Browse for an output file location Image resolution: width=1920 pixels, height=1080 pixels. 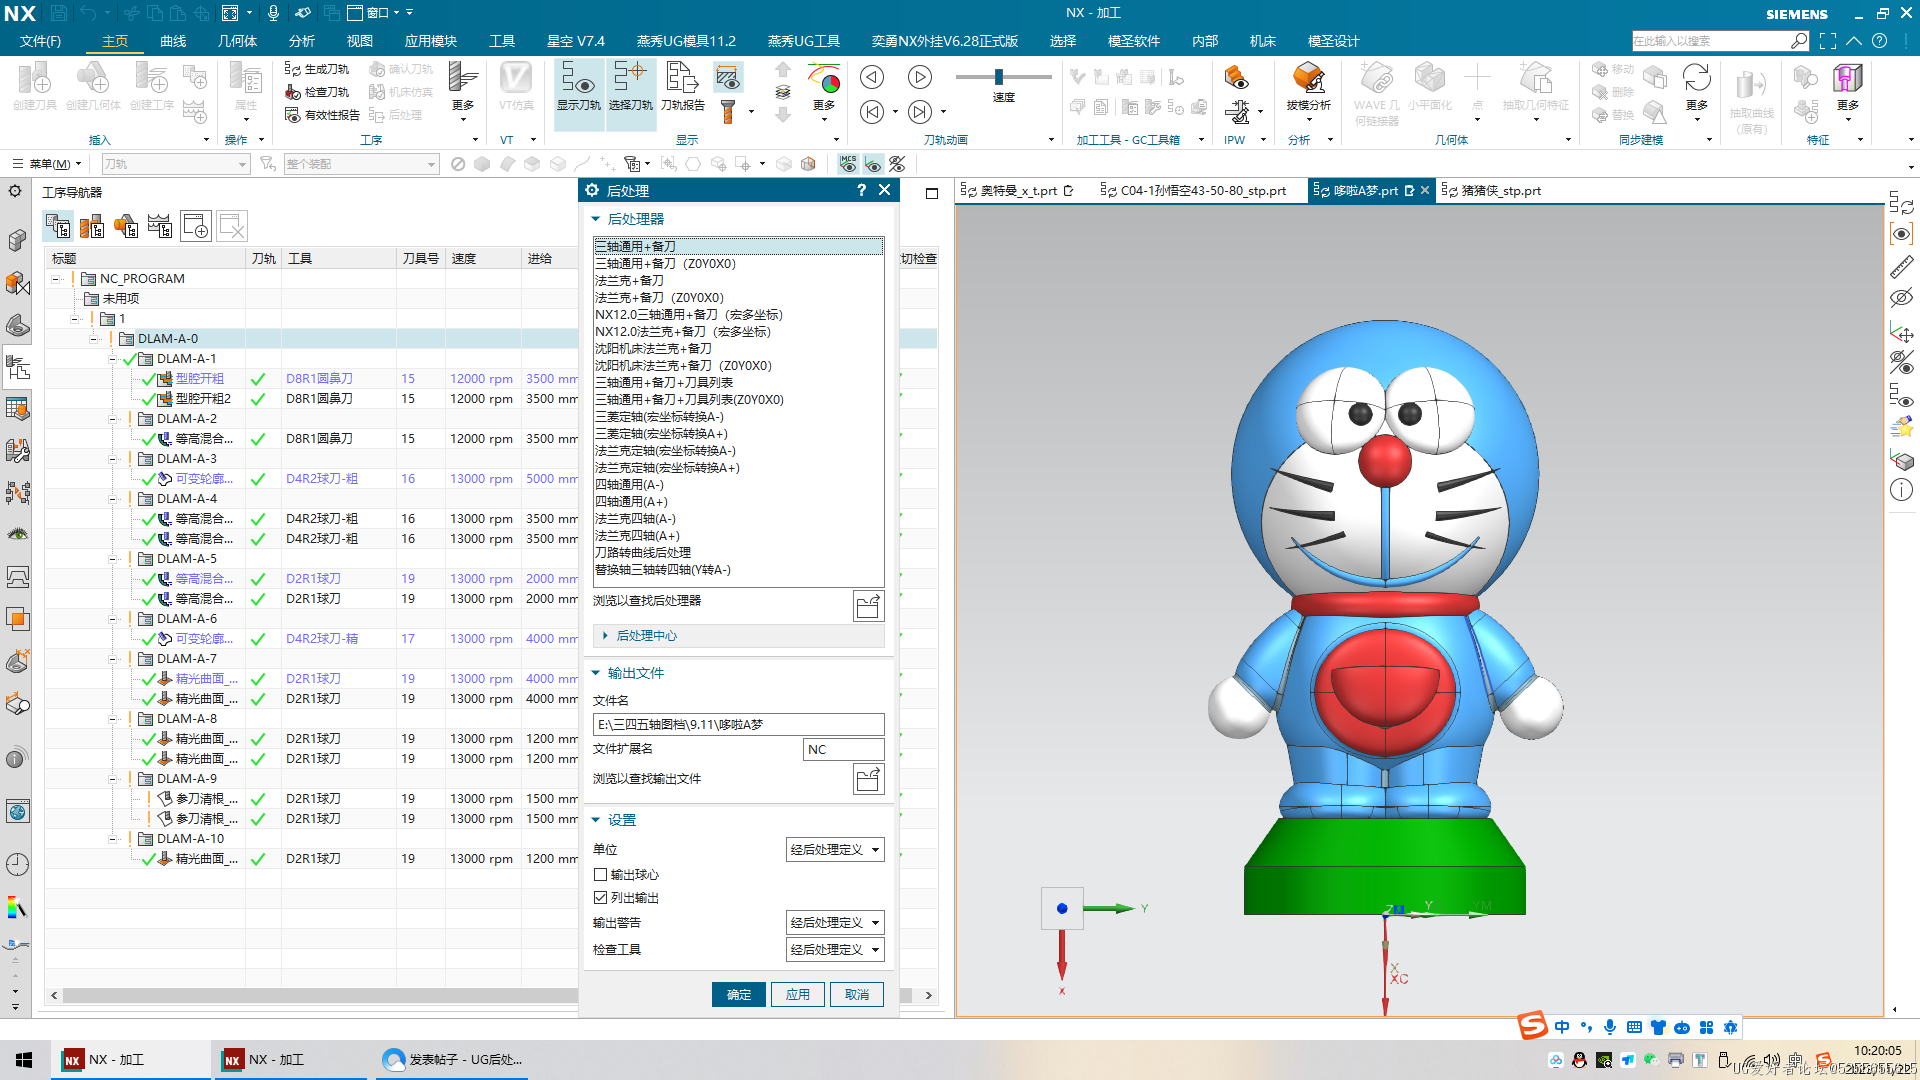(x=868, y=779)
